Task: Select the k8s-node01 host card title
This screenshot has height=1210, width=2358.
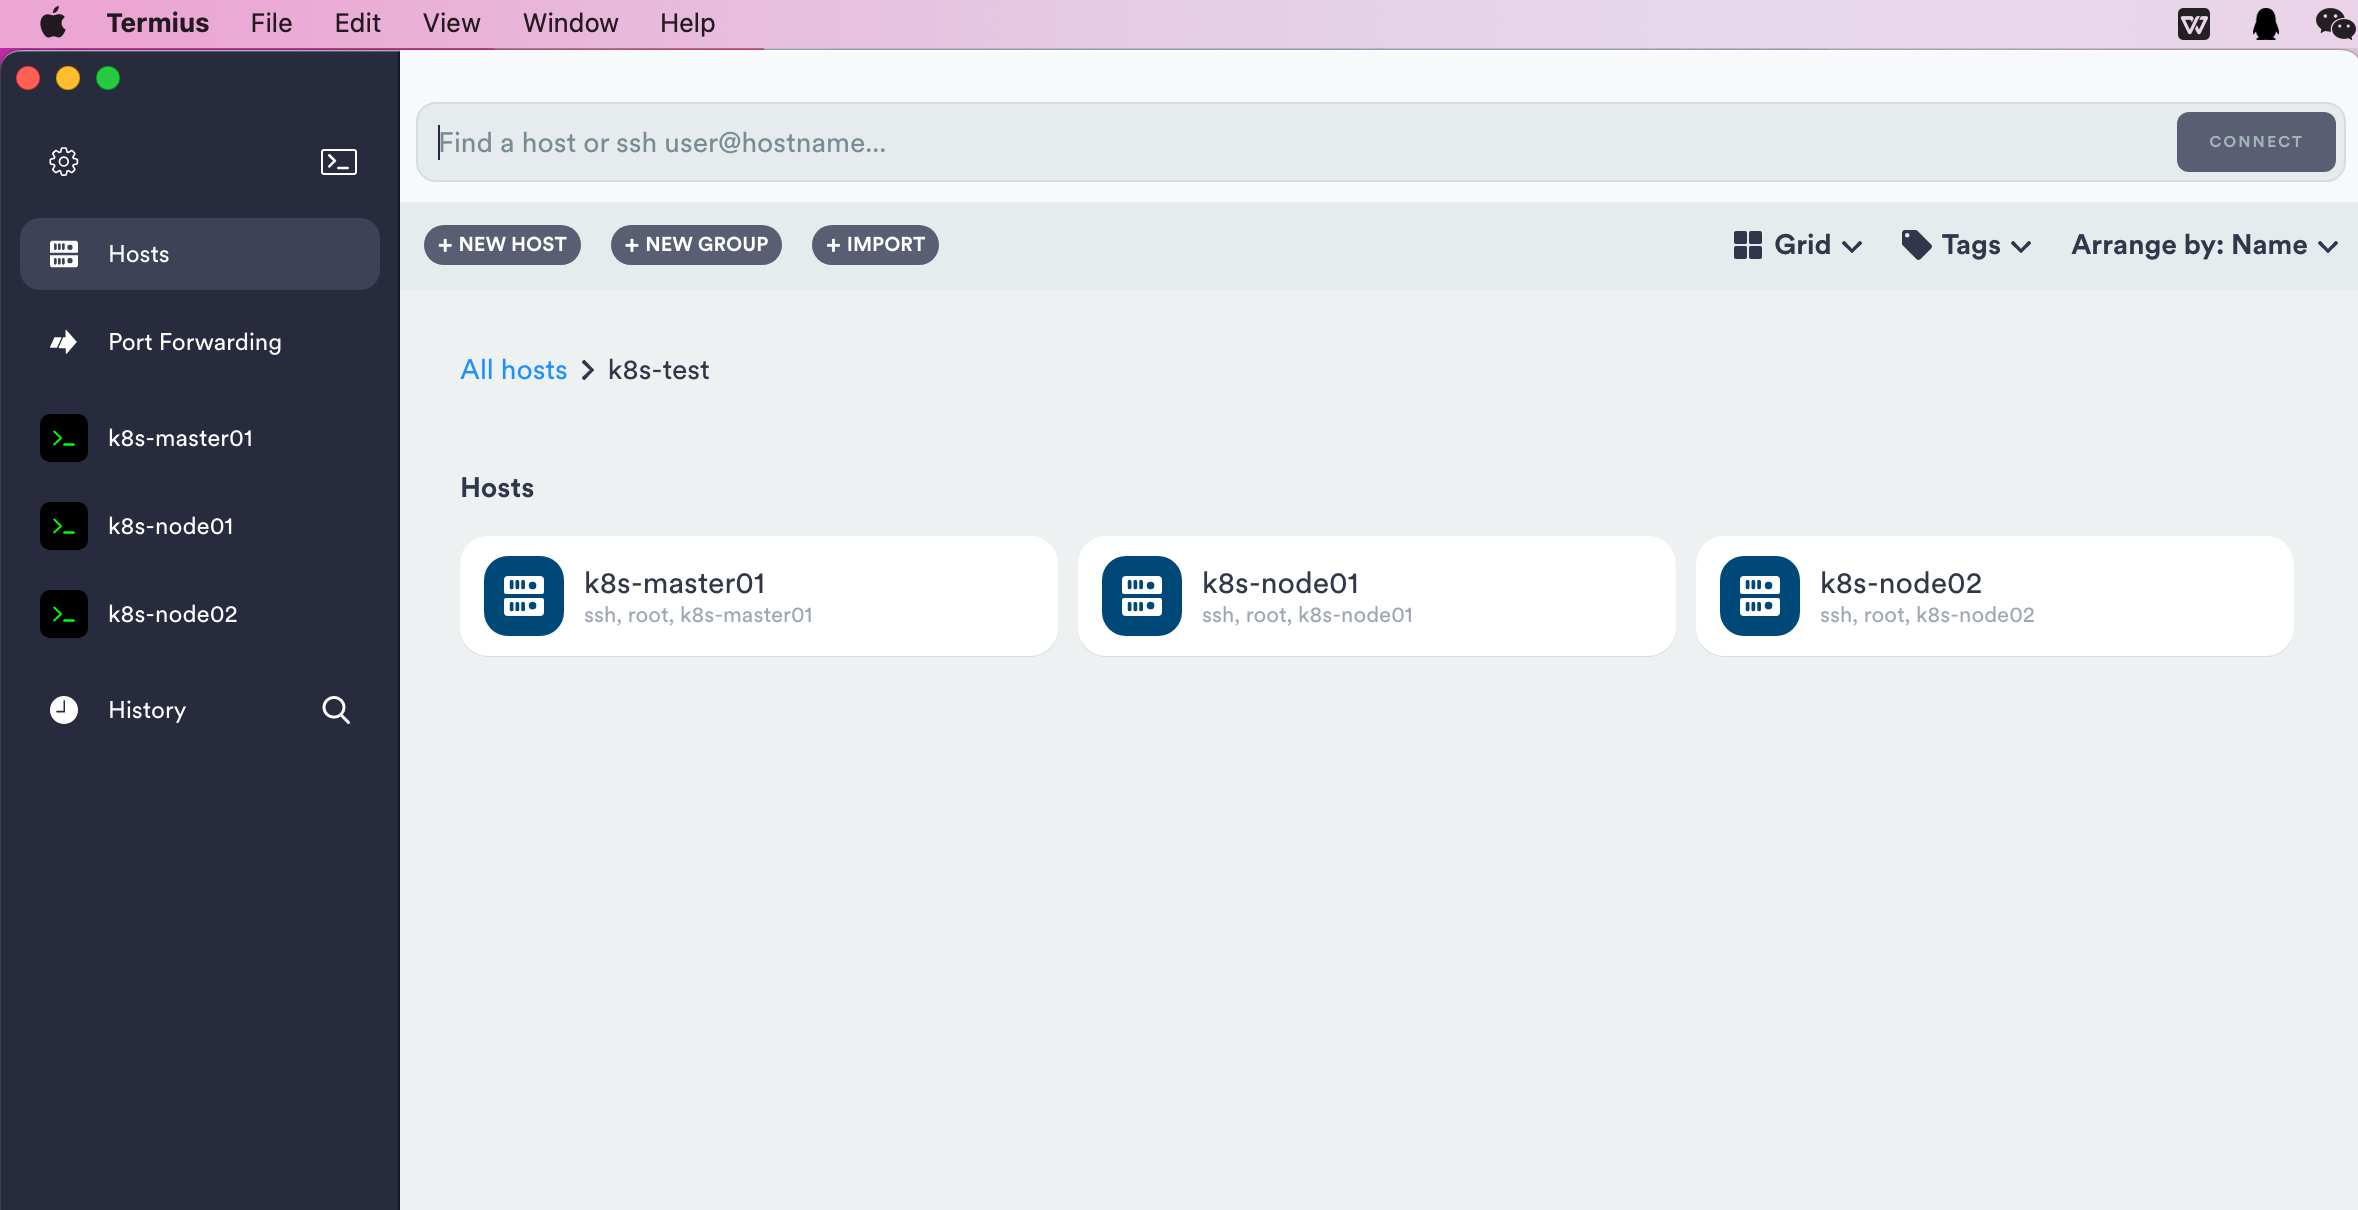Action: click(1280, 583)
